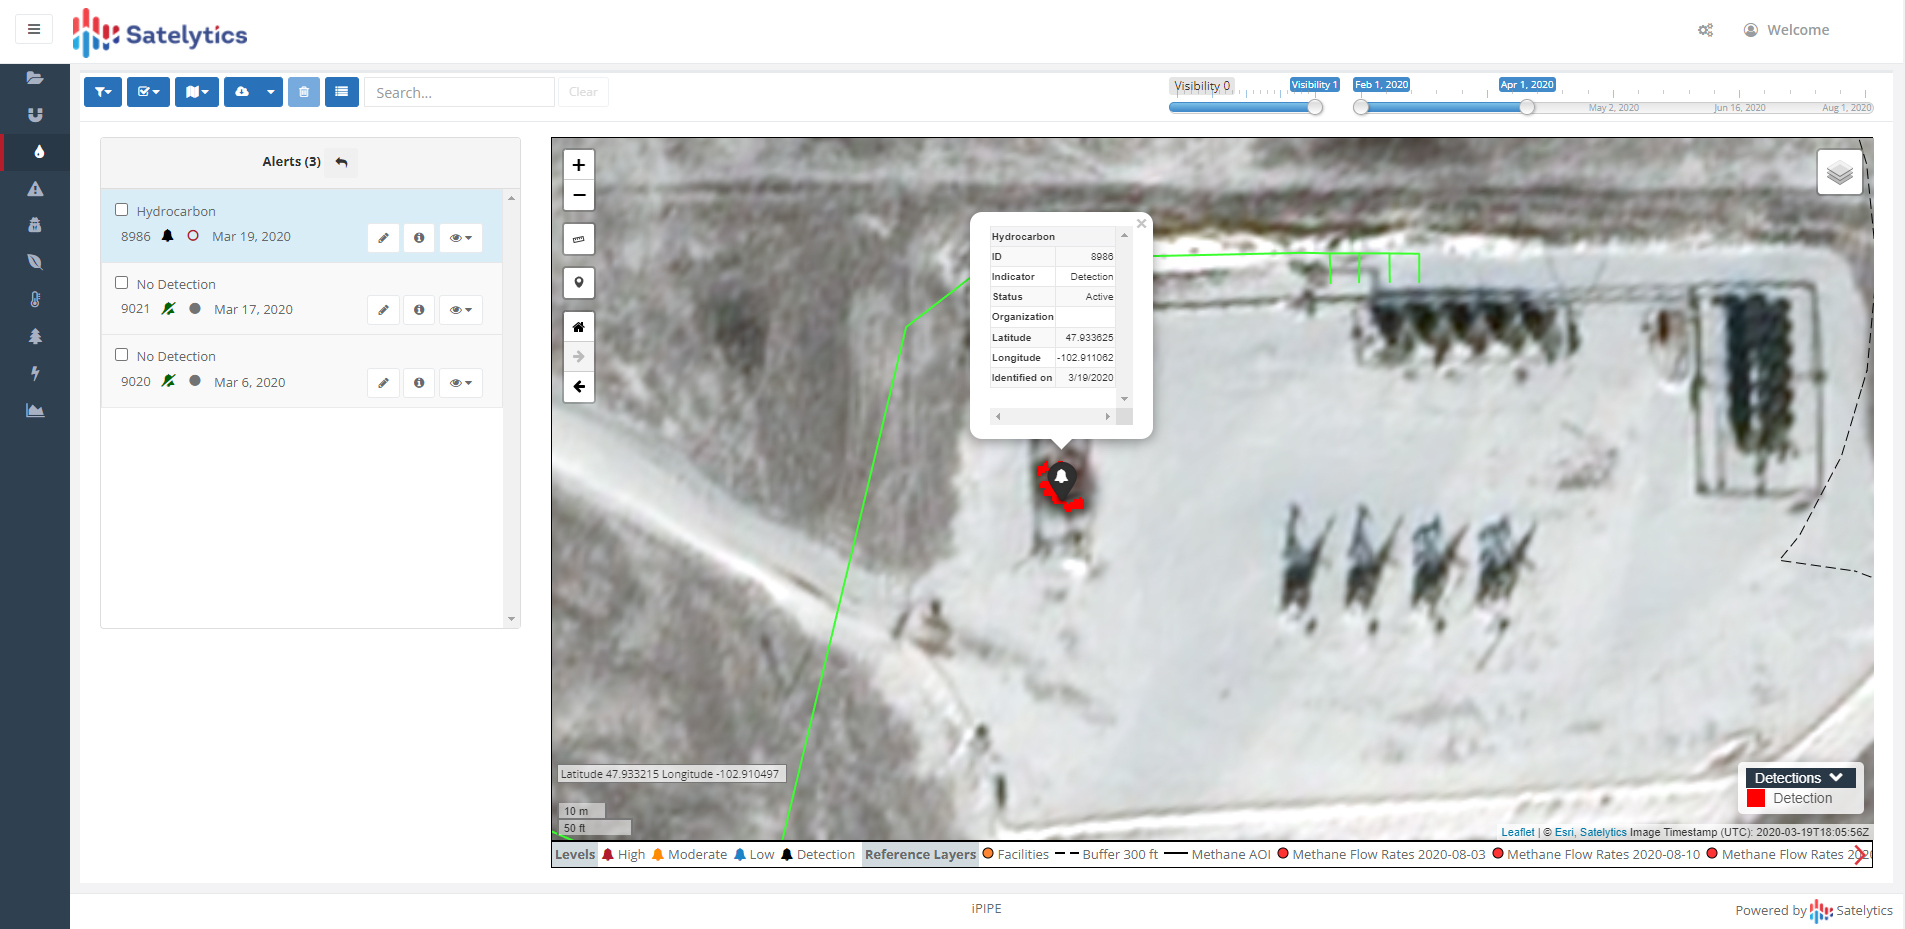The width and height of the screenshot is (1905, 929).
Task: Focus the Search input field
Action: pyautogui.click(x=459, y=92)
